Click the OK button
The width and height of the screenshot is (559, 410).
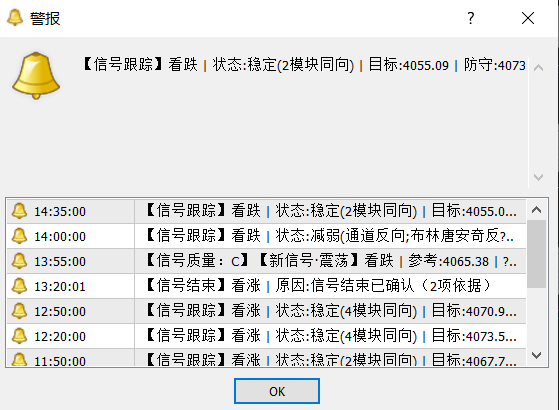[277, 391]
